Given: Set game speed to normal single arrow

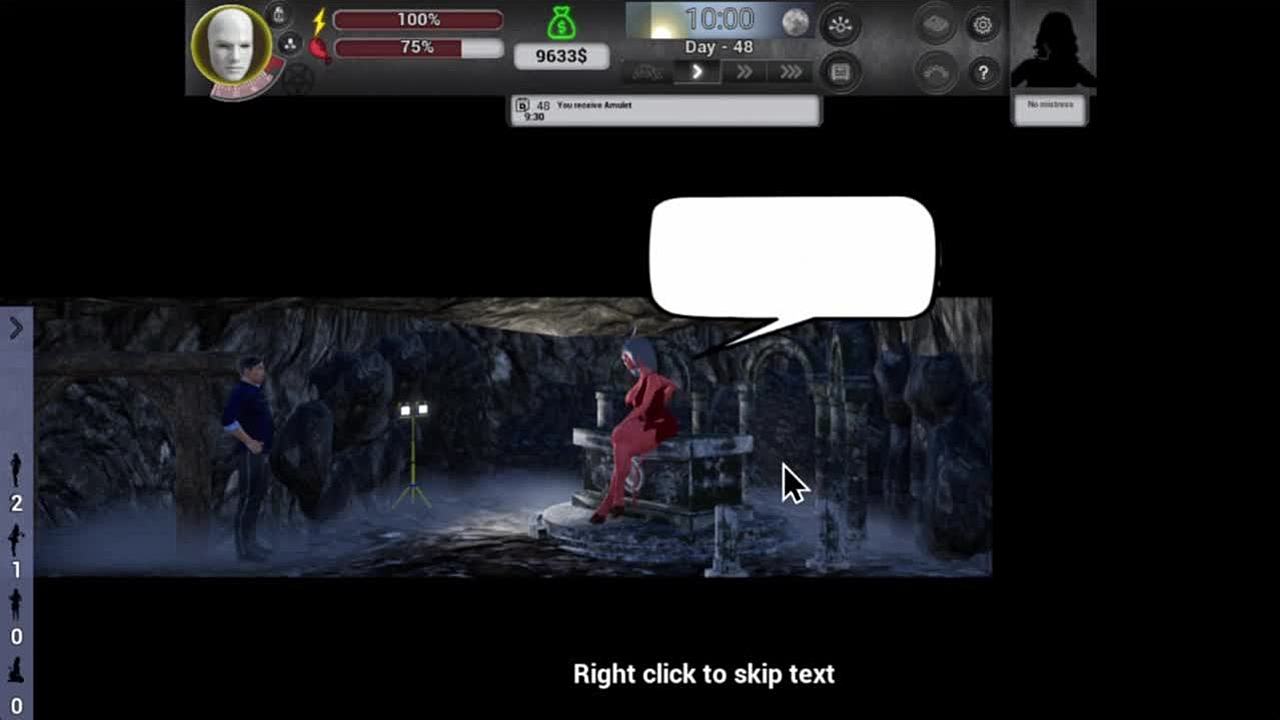Looking at the screenshot, I should pos(697,72).
